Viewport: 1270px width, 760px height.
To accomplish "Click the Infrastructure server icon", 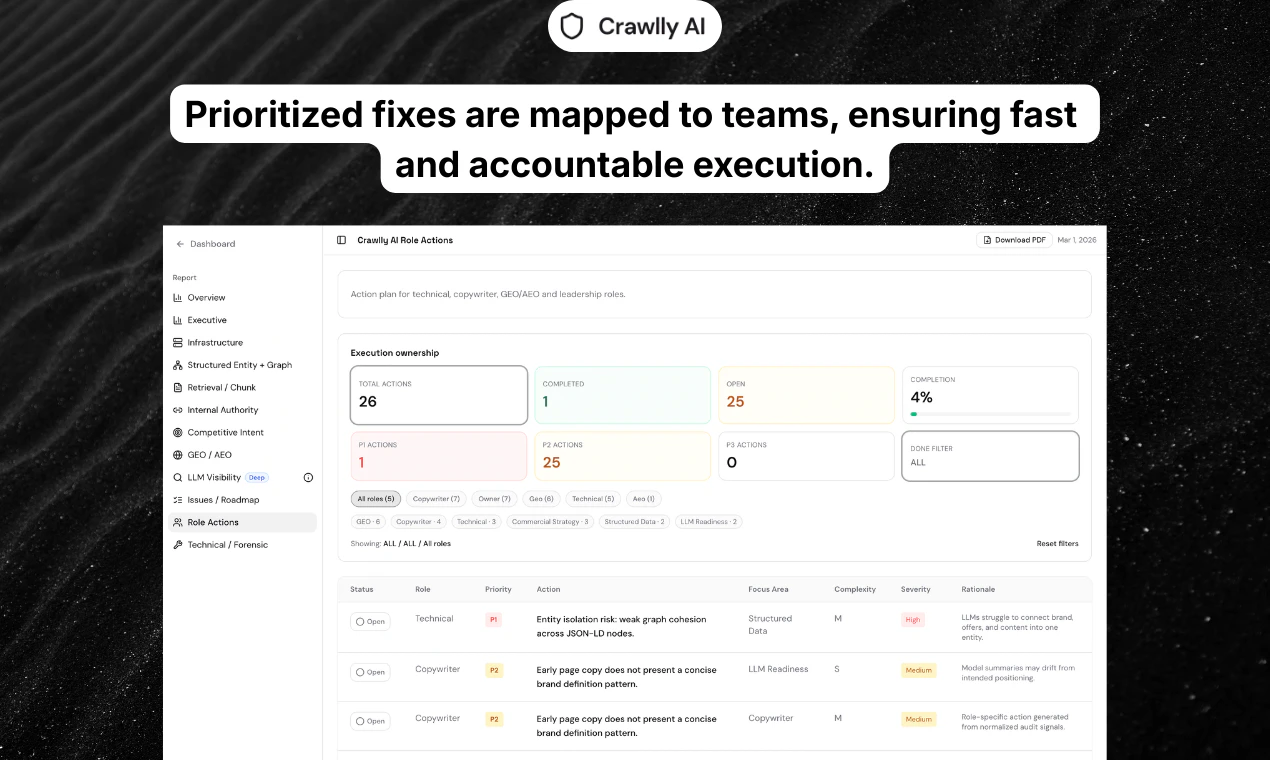I will pos(178,343).
